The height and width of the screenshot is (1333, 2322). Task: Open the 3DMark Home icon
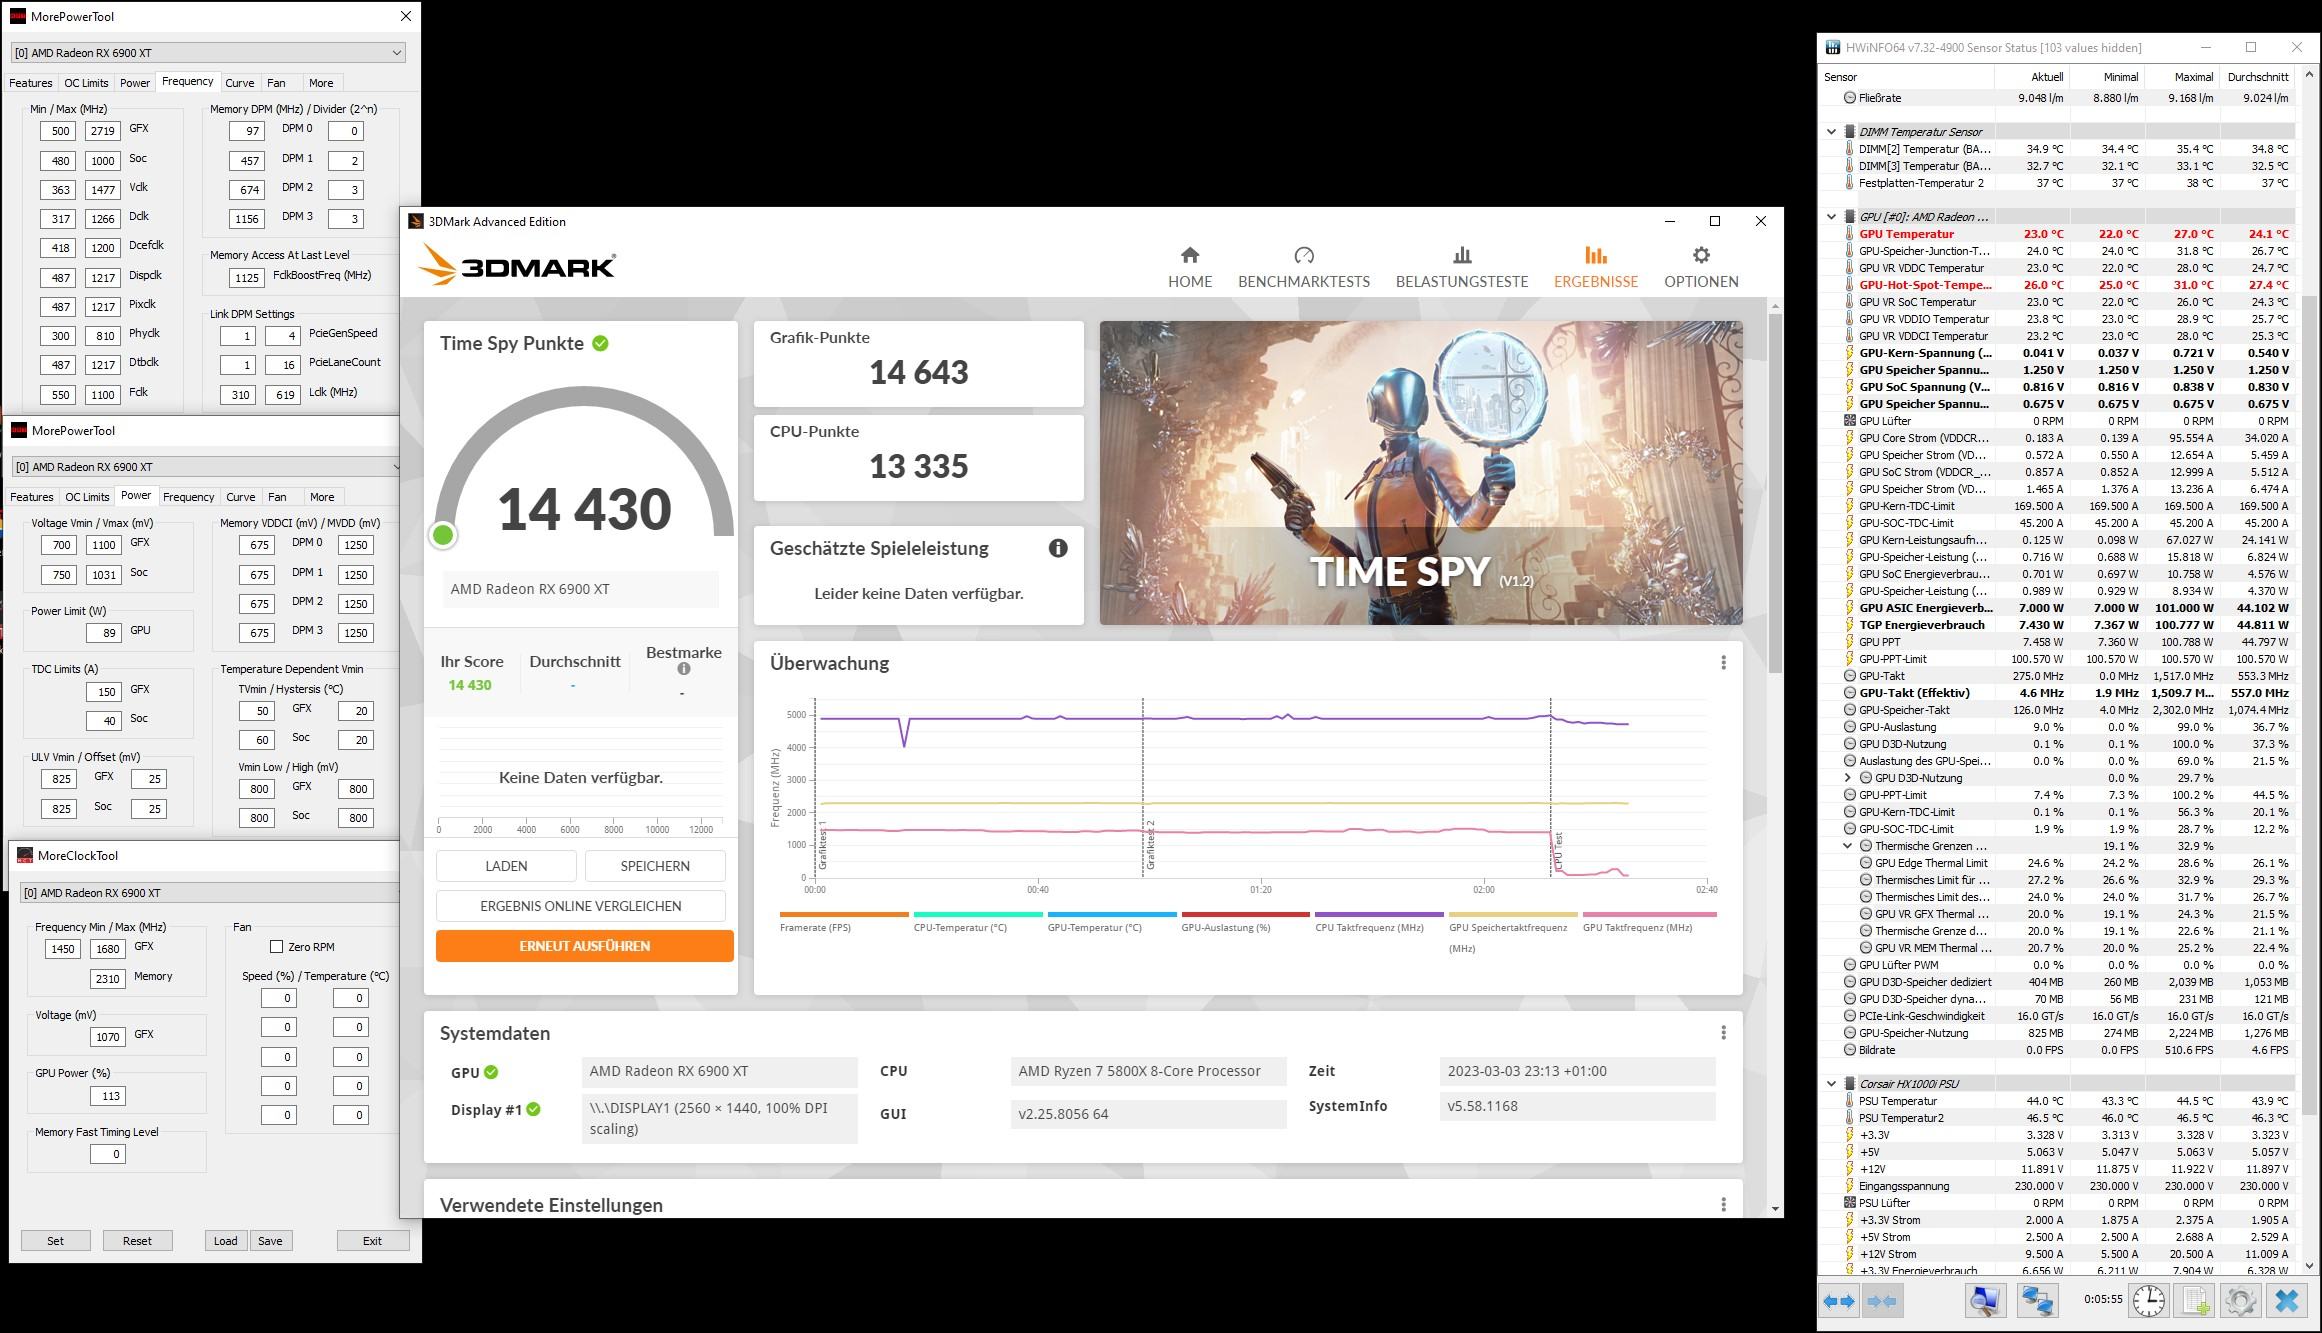(x=1190, y=255)
